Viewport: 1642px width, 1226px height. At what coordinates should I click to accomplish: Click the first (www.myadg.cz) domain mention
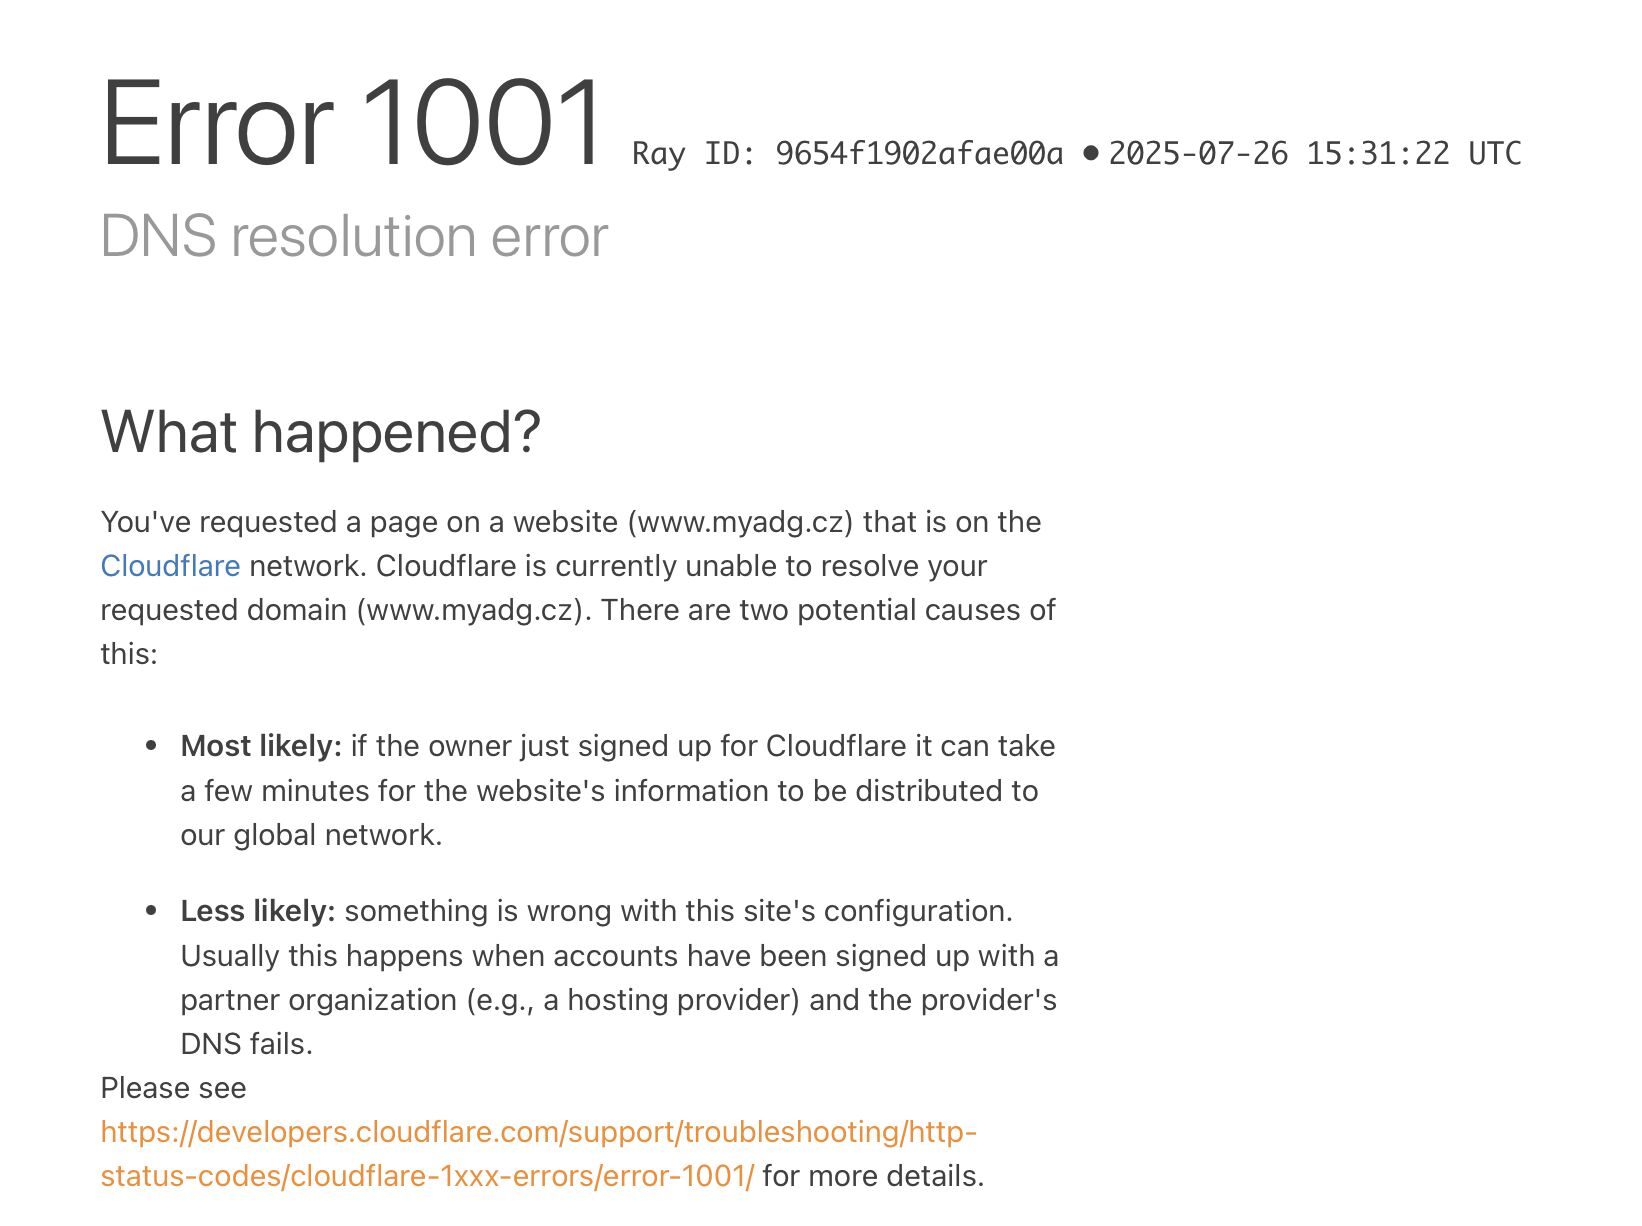[741, 522]
